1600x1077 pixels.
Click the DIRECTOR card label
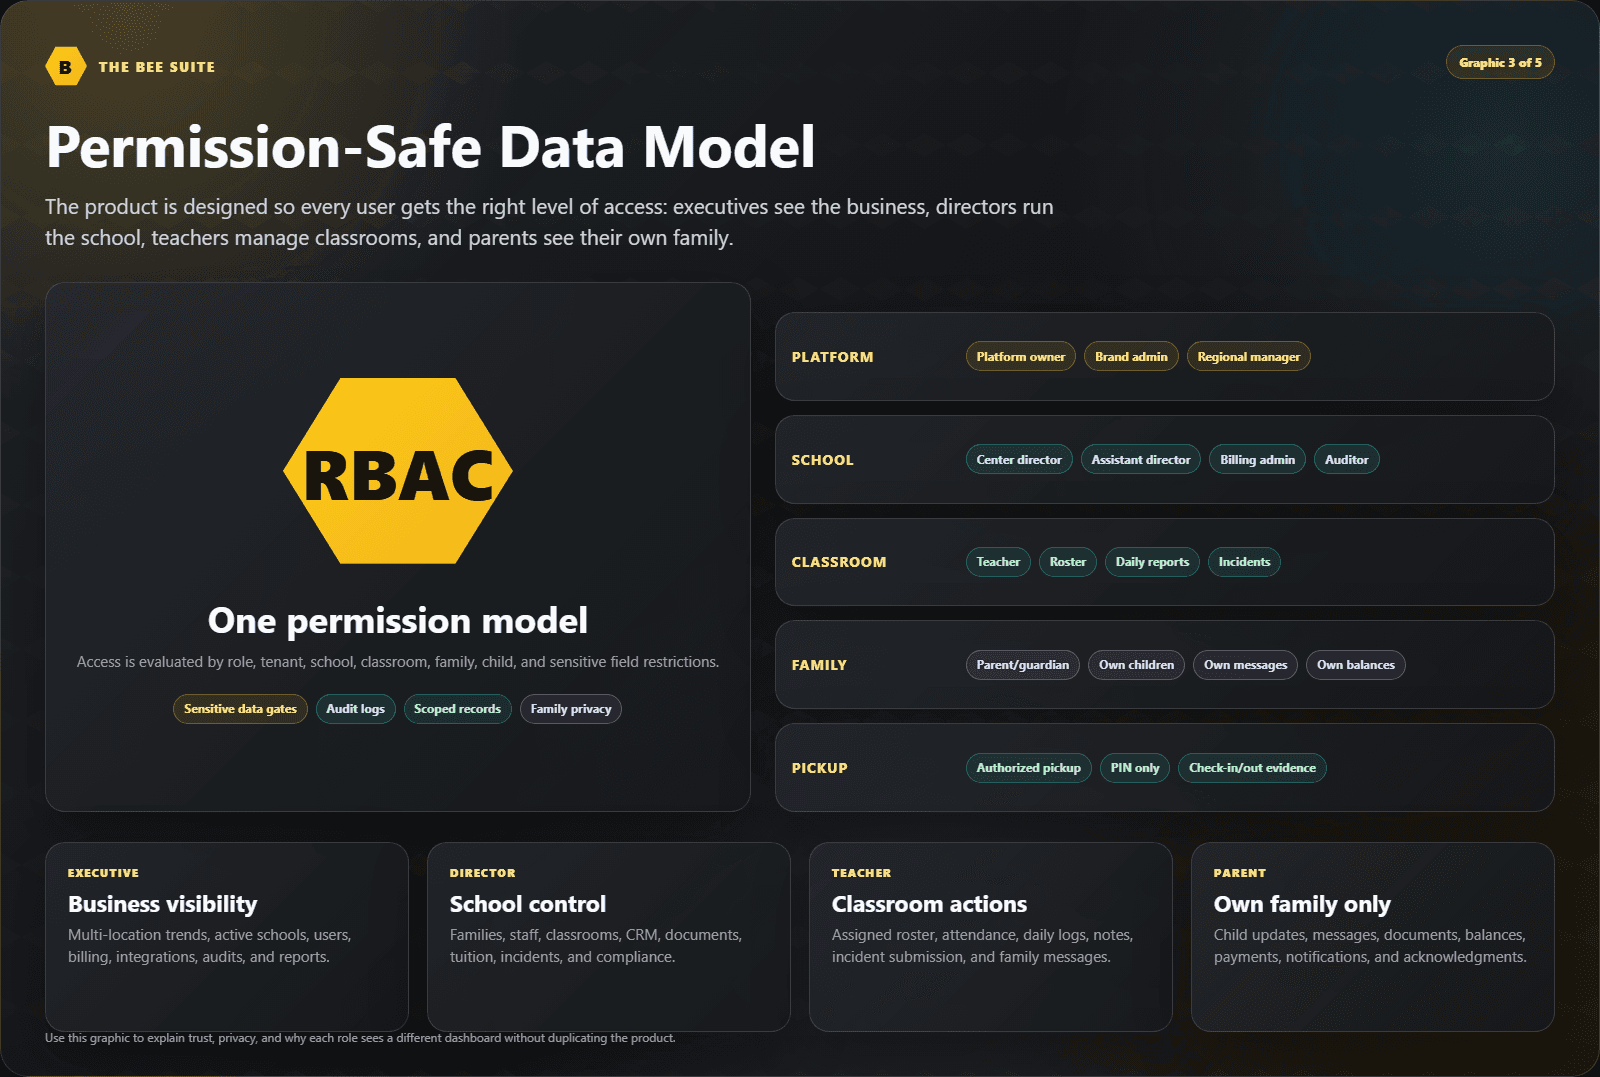(x=482, y=873)
